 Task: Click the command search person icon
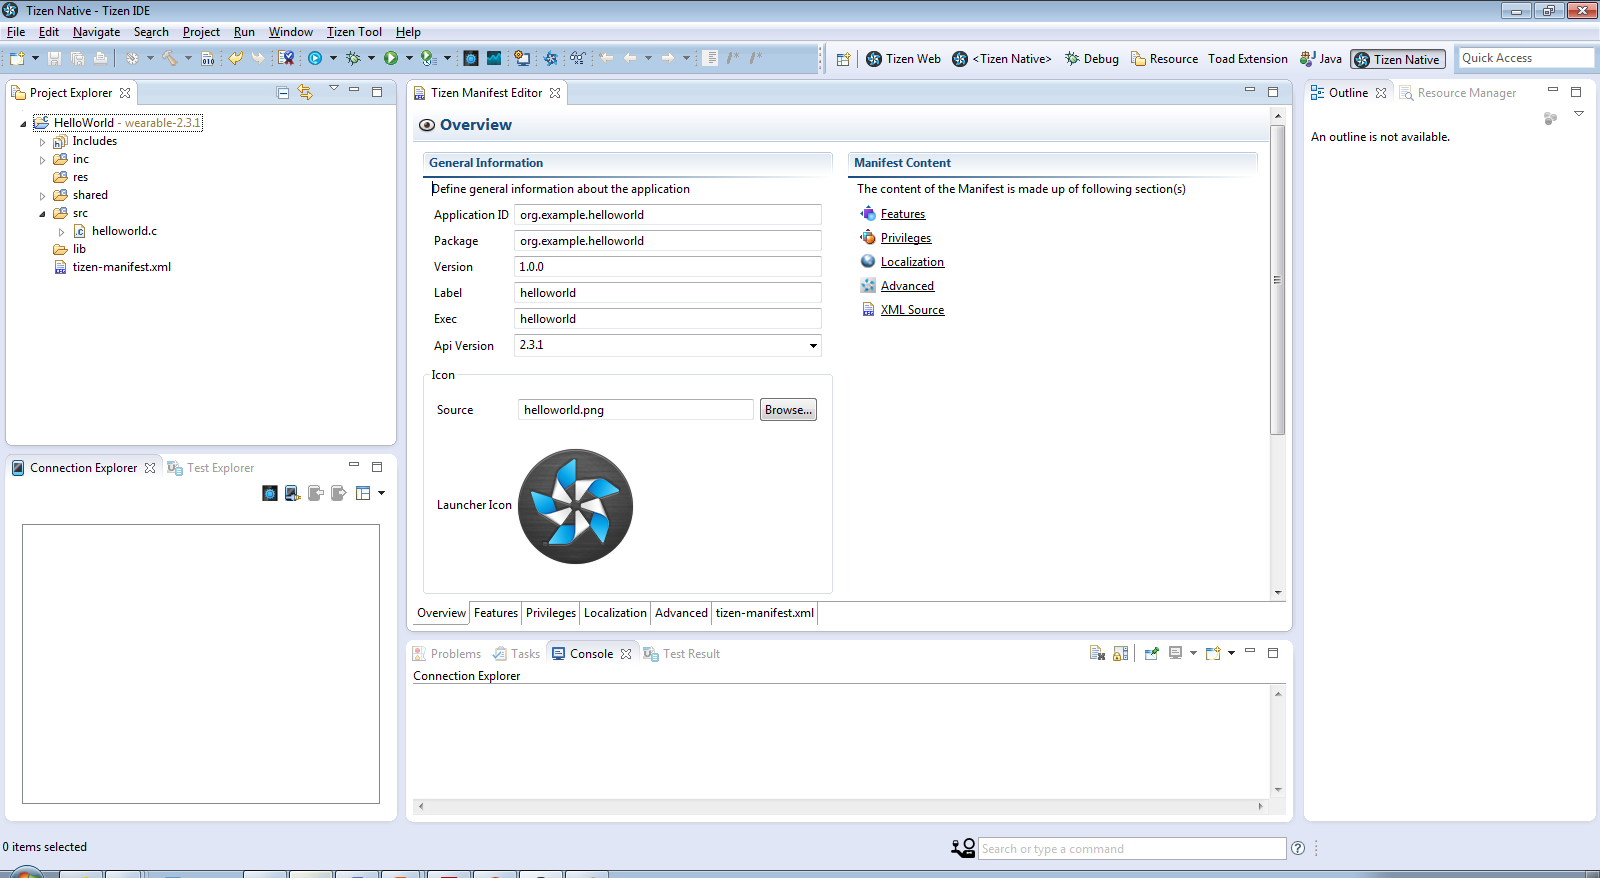tap(963, 848)
